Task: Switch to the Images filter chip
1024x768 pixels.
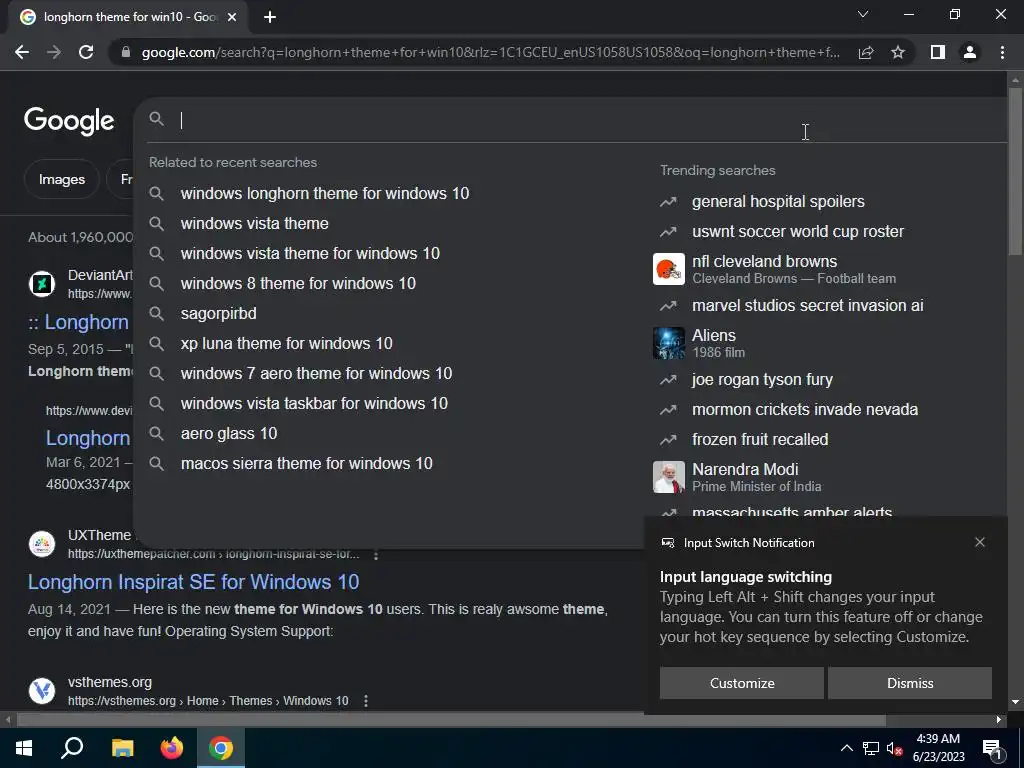Action: click(x=61, y=179)
